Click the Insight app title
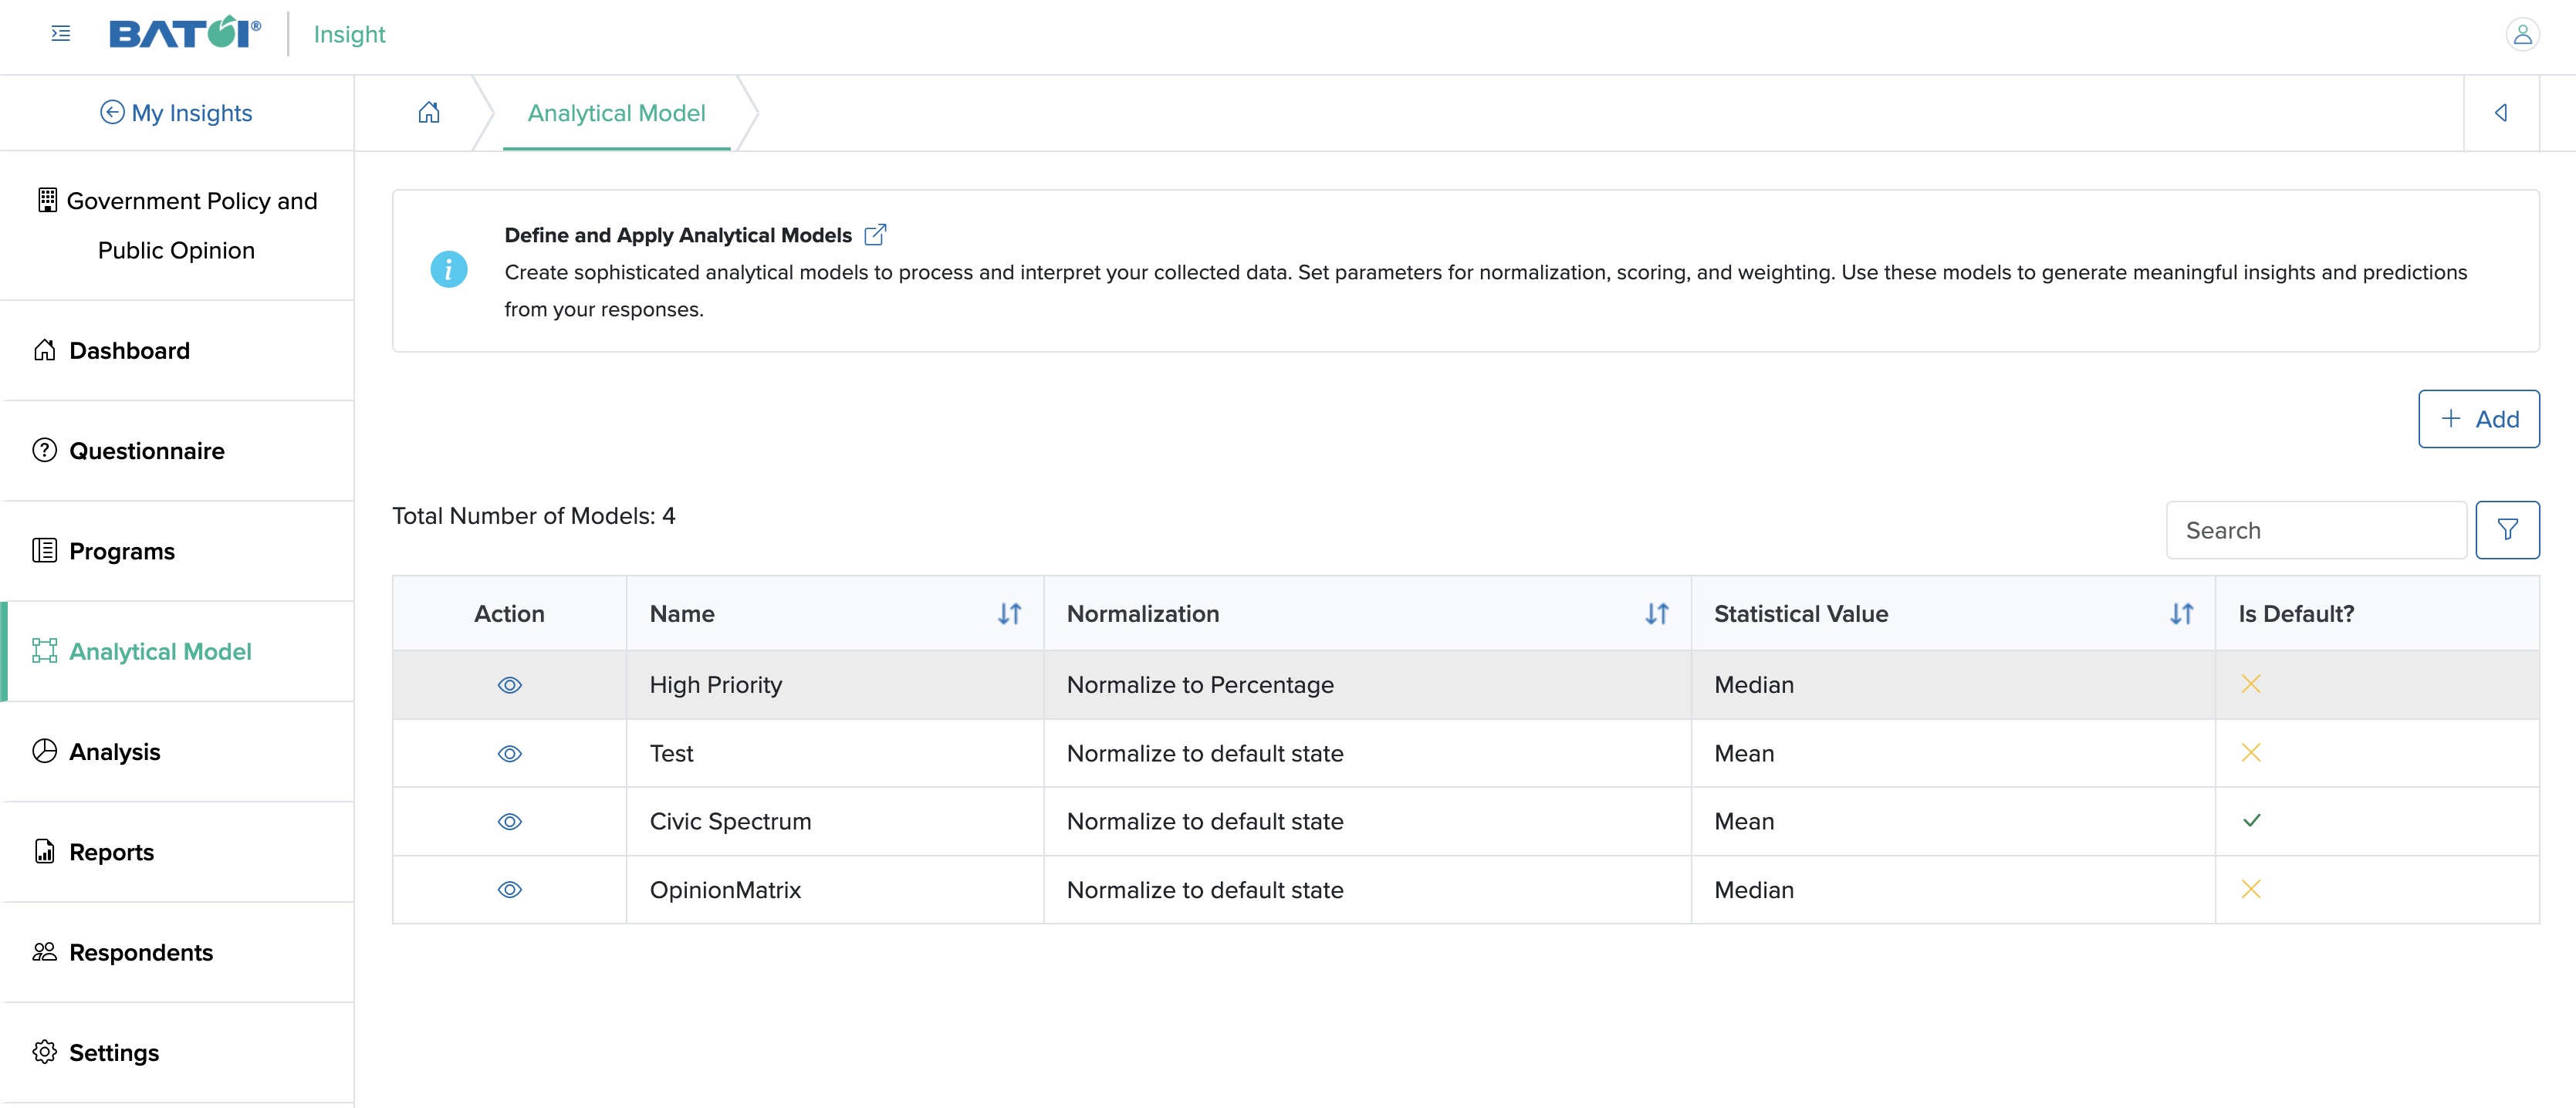Viewport: 2576px width, 1108px height. (x=349, y=34)
